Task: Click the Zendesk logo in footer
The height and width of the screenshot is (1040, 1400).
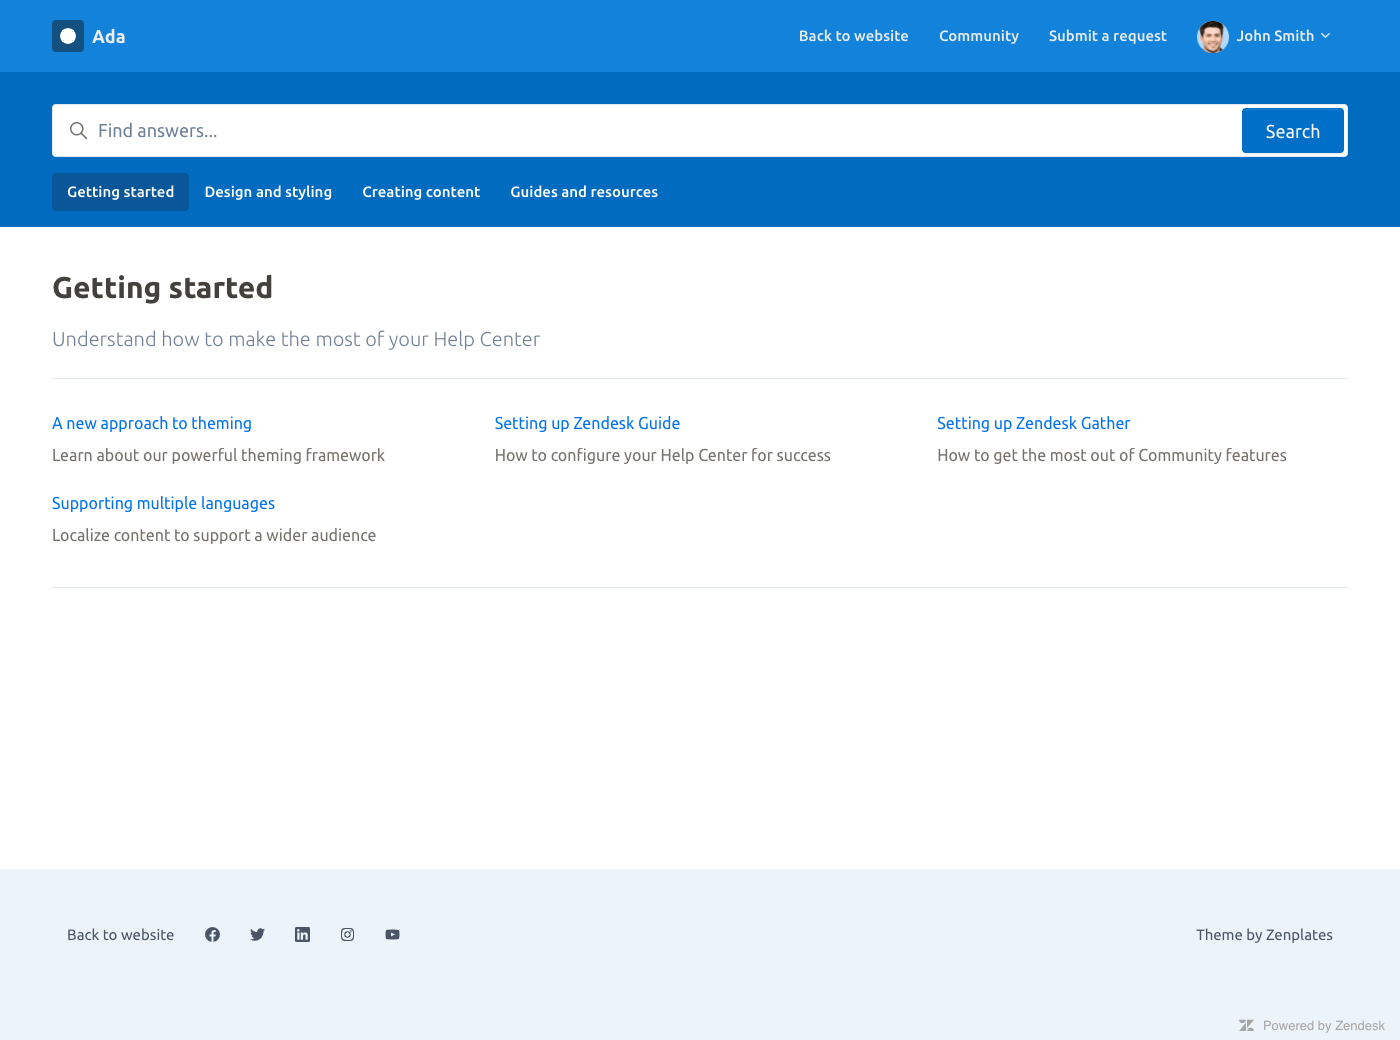Action: [1246, 1025]
